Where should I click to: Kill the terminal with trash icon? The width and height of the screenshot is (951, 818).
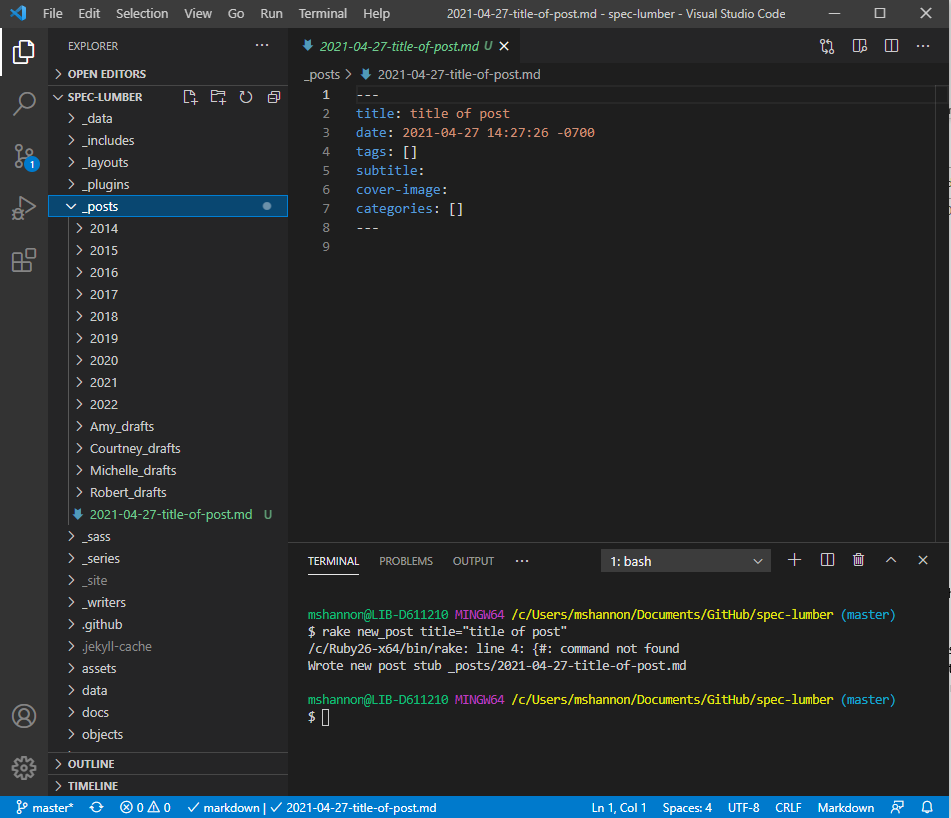pos(858,560)
